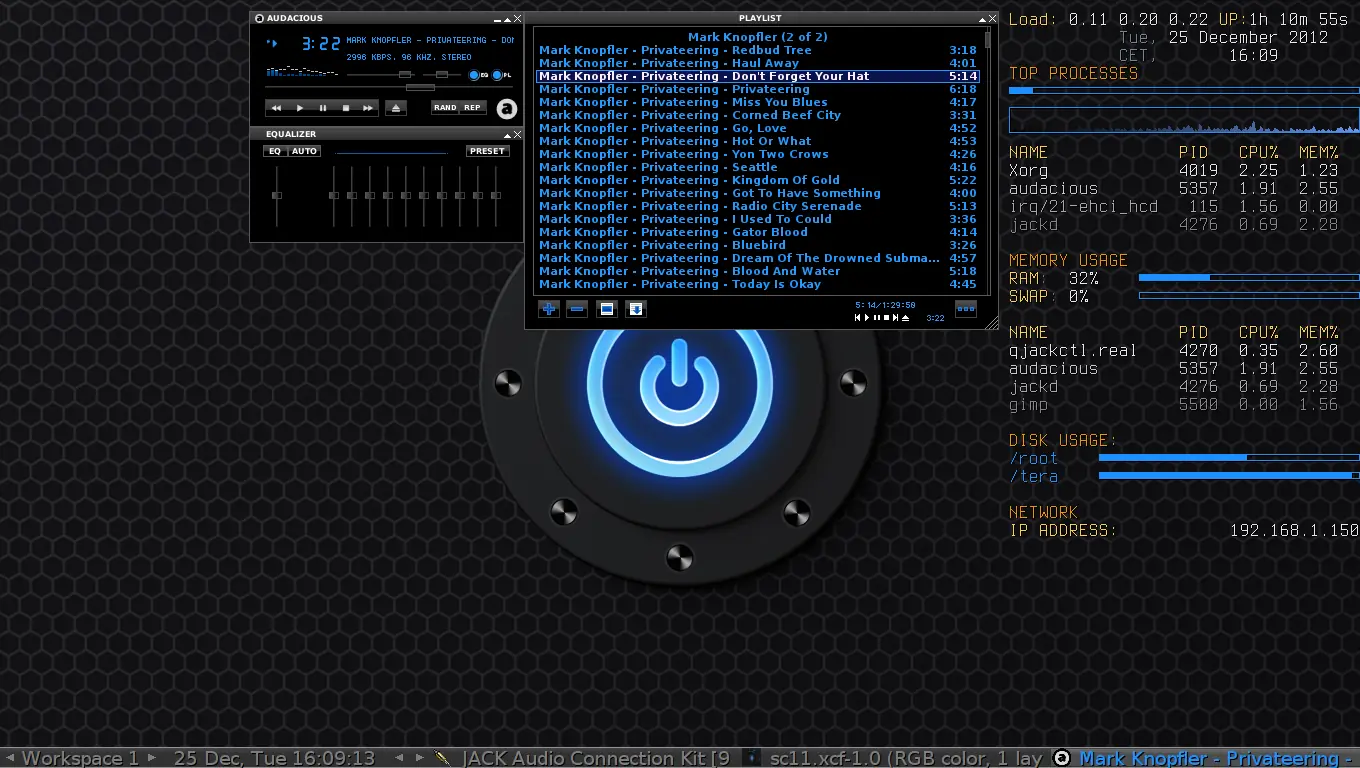Click the plus add-files button in the Playlist
The width and height of the screenshot is (1360, 768).
coord(549,309)
